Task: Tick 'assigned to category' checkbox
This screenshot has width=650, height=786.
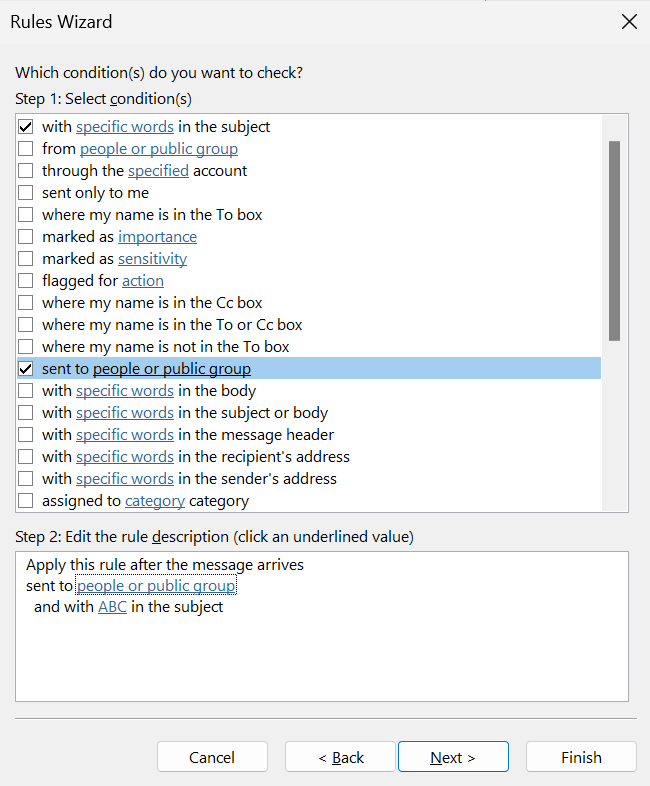Action: pos(26,501)
